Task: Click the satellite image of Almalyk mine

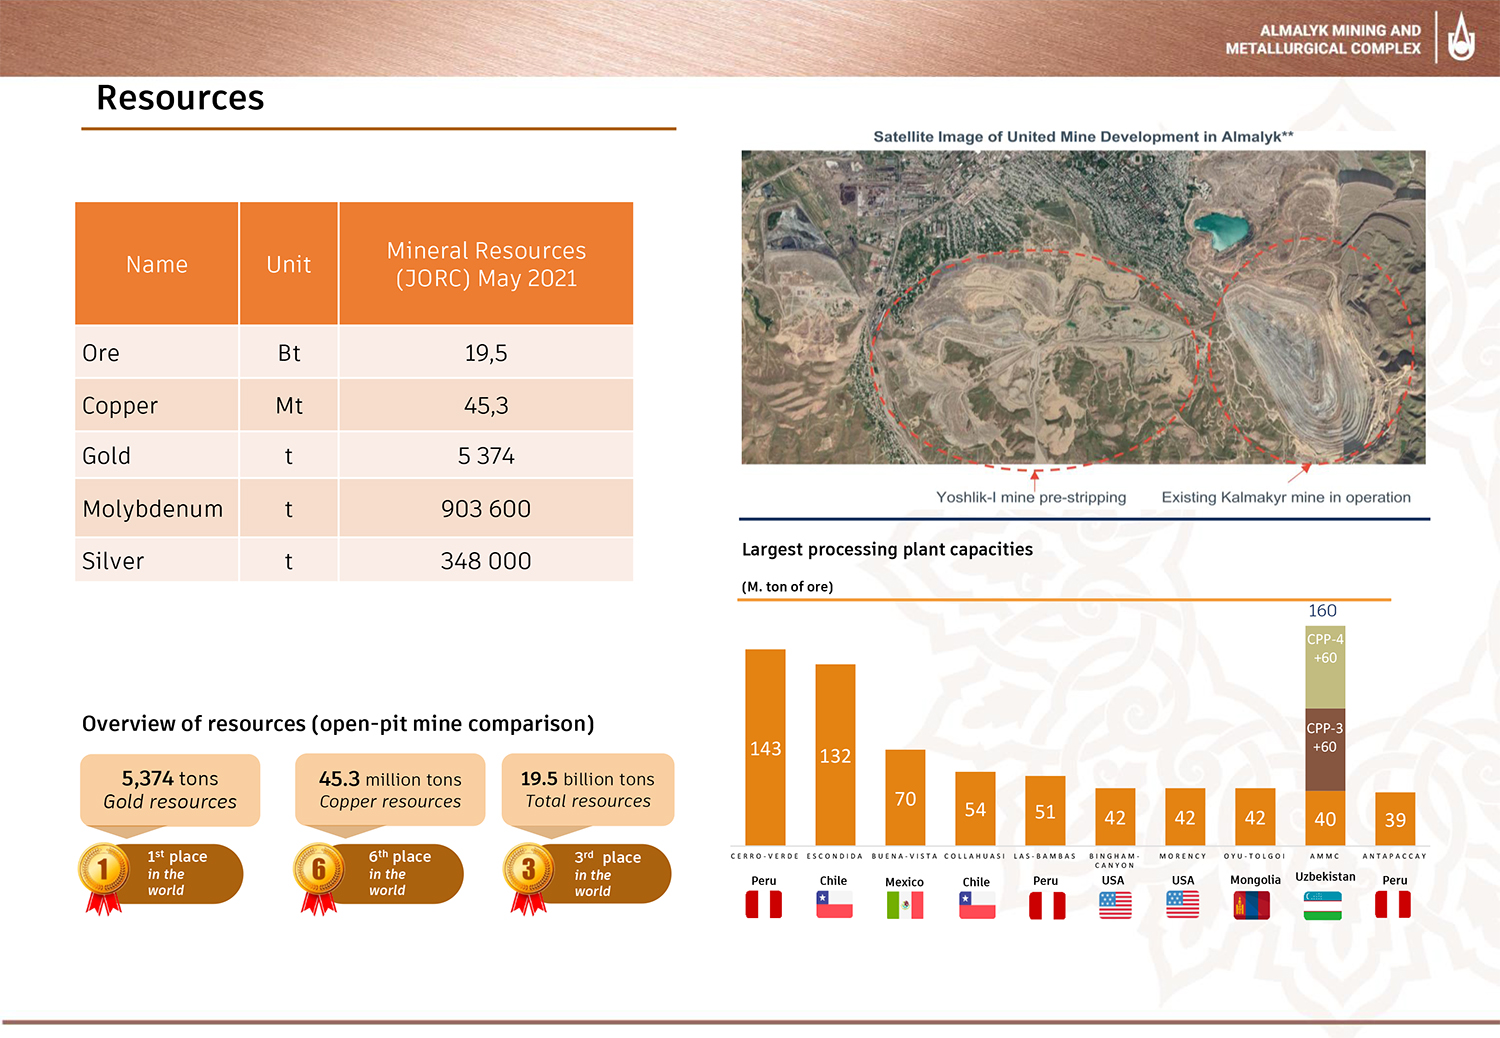Action: pyautogui.click(x=1083, y=307)
